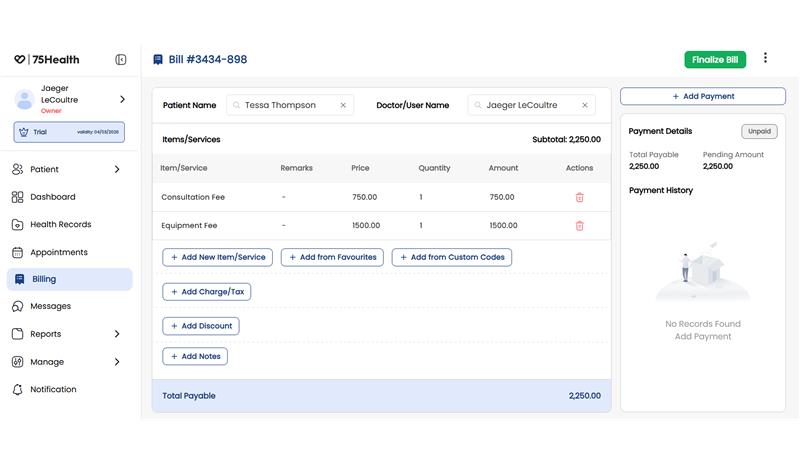The width and height of the screenshot is (800, 468).
Task: Delete the Consultation Fee row
Action: coord(579,198)
